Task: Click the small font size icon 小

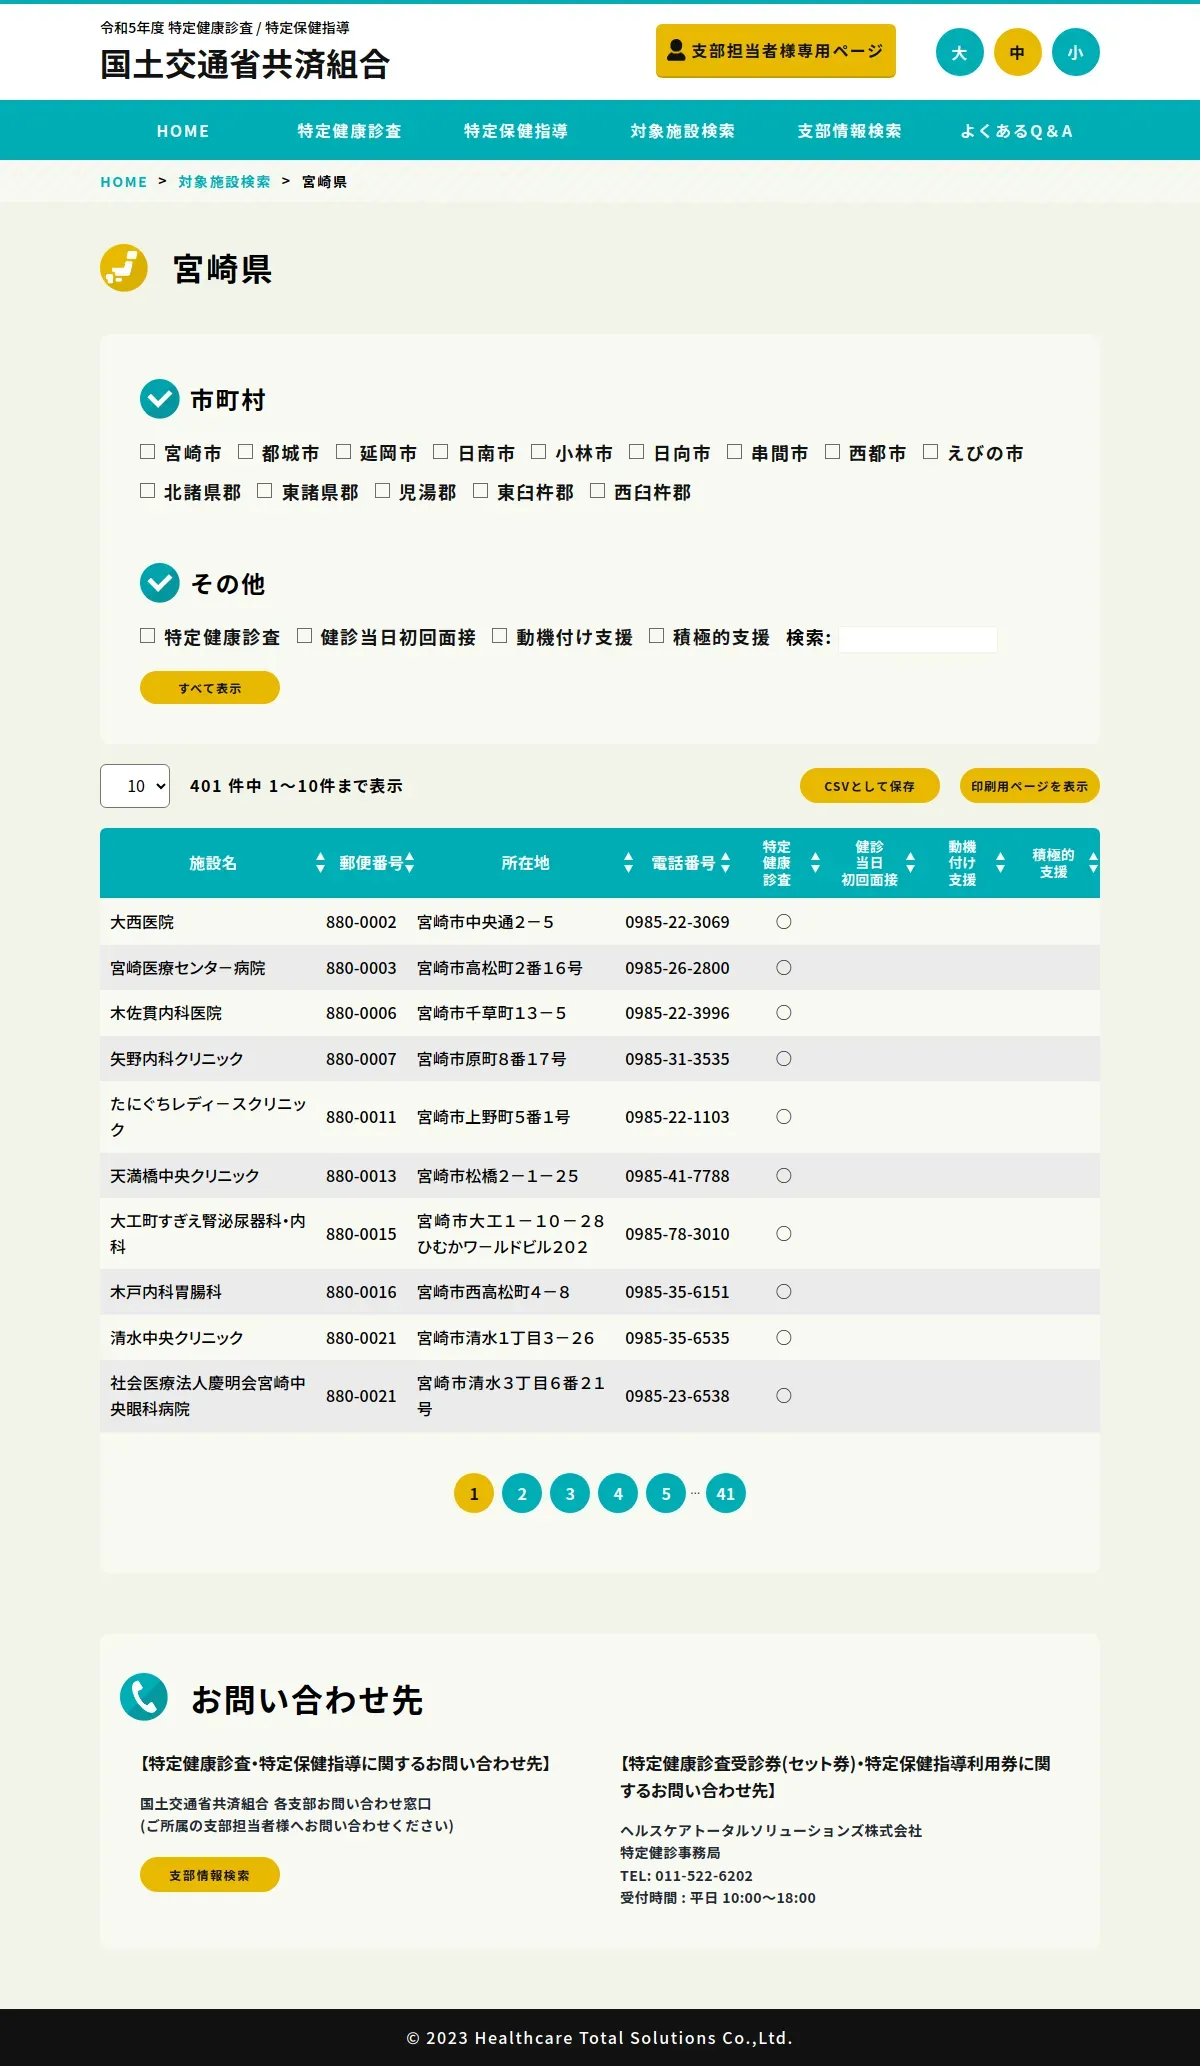Action: point(1075,52)
